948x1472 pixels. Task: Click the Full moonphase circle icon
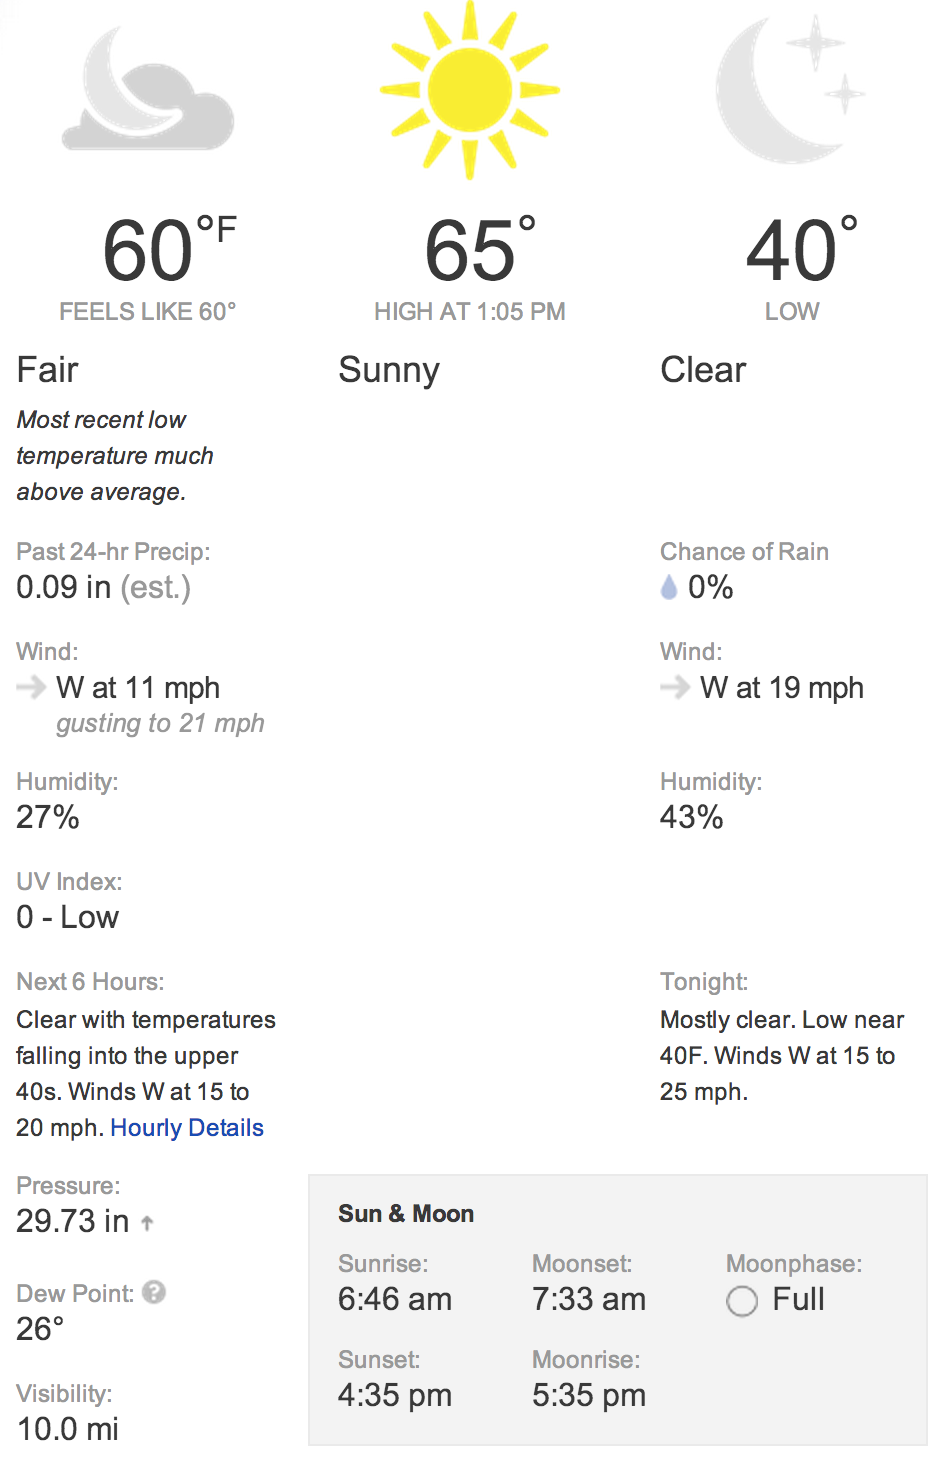(x=742, y=1301)
